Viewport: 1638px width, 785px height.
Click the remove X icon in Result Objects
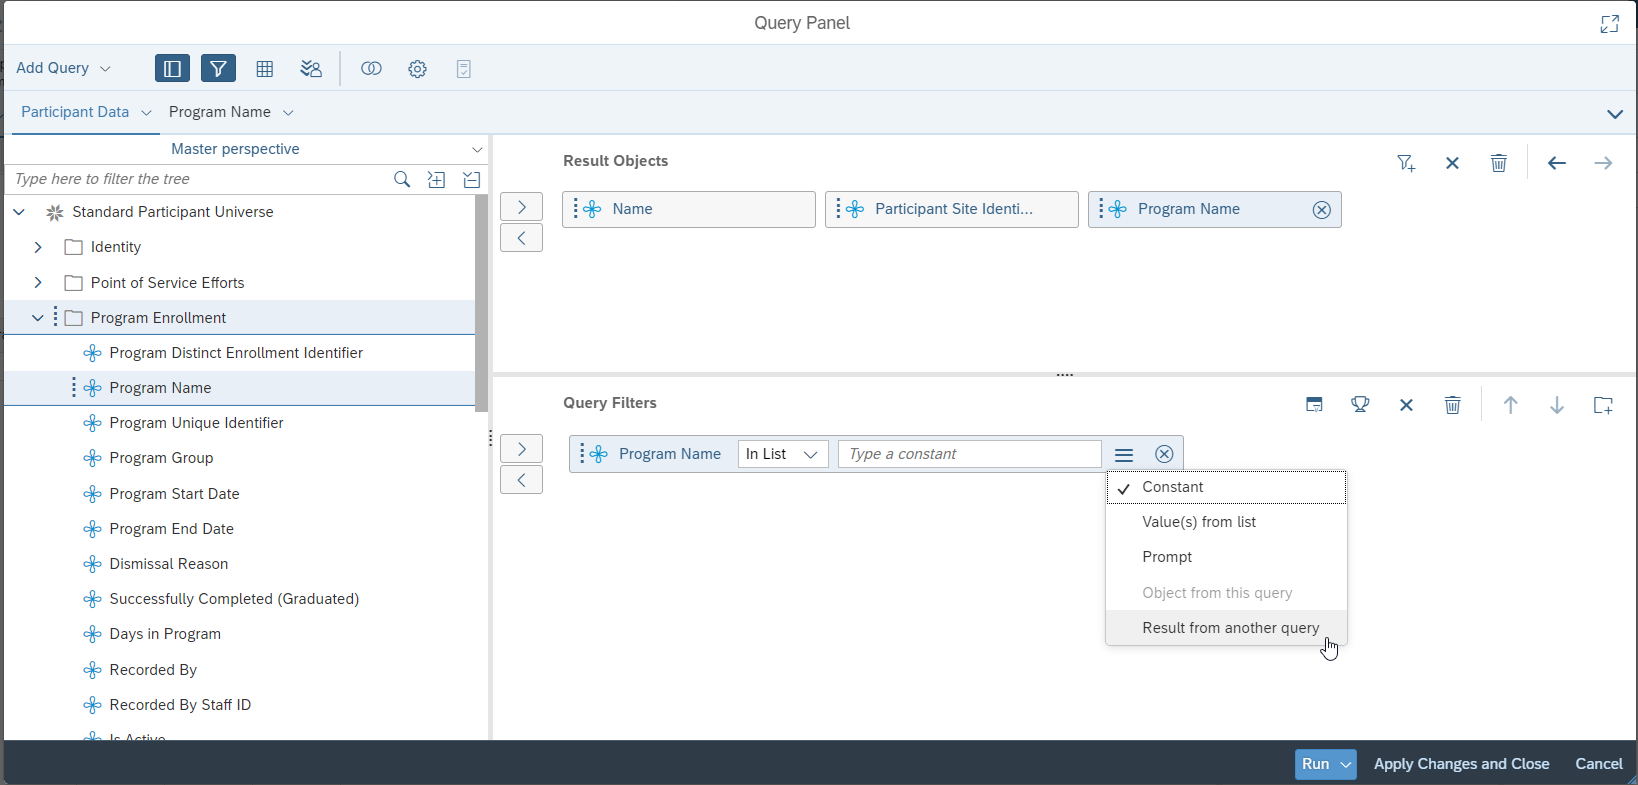tap(1452, 163)
